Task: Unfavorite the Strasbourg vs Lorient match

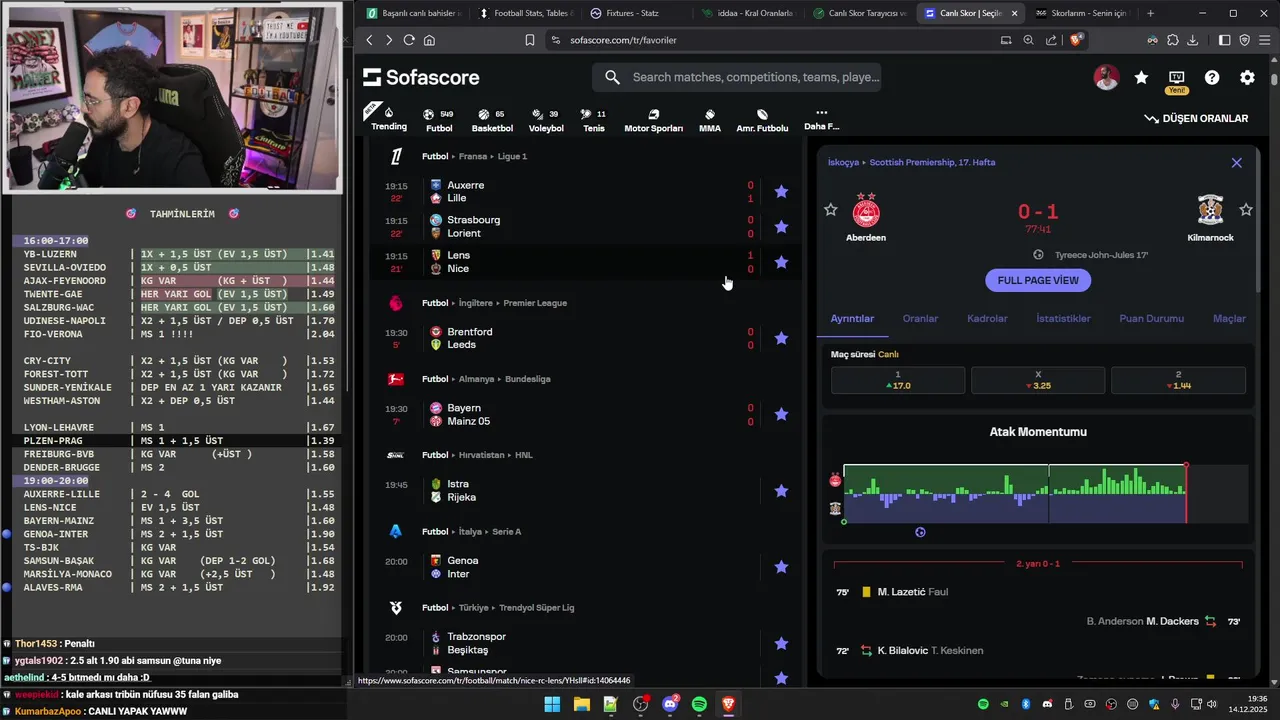Action: [x=781, y=227]
